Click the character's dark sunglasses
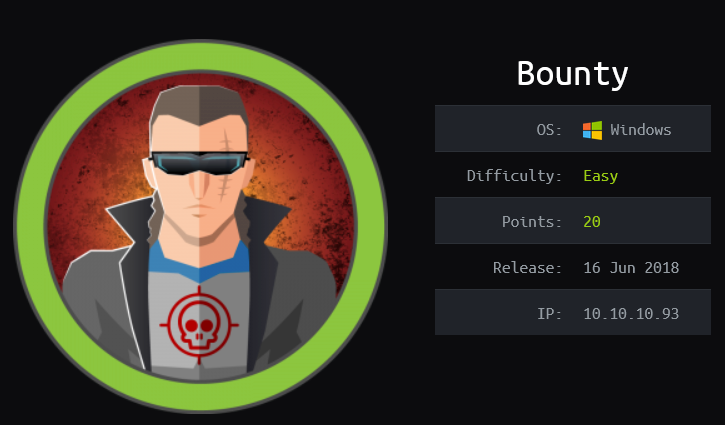 (x=199, y=163)
